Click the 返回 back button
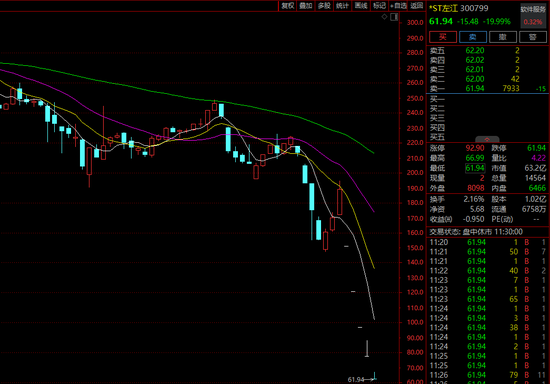Screen dimensions: 550x384 [417, 6]
